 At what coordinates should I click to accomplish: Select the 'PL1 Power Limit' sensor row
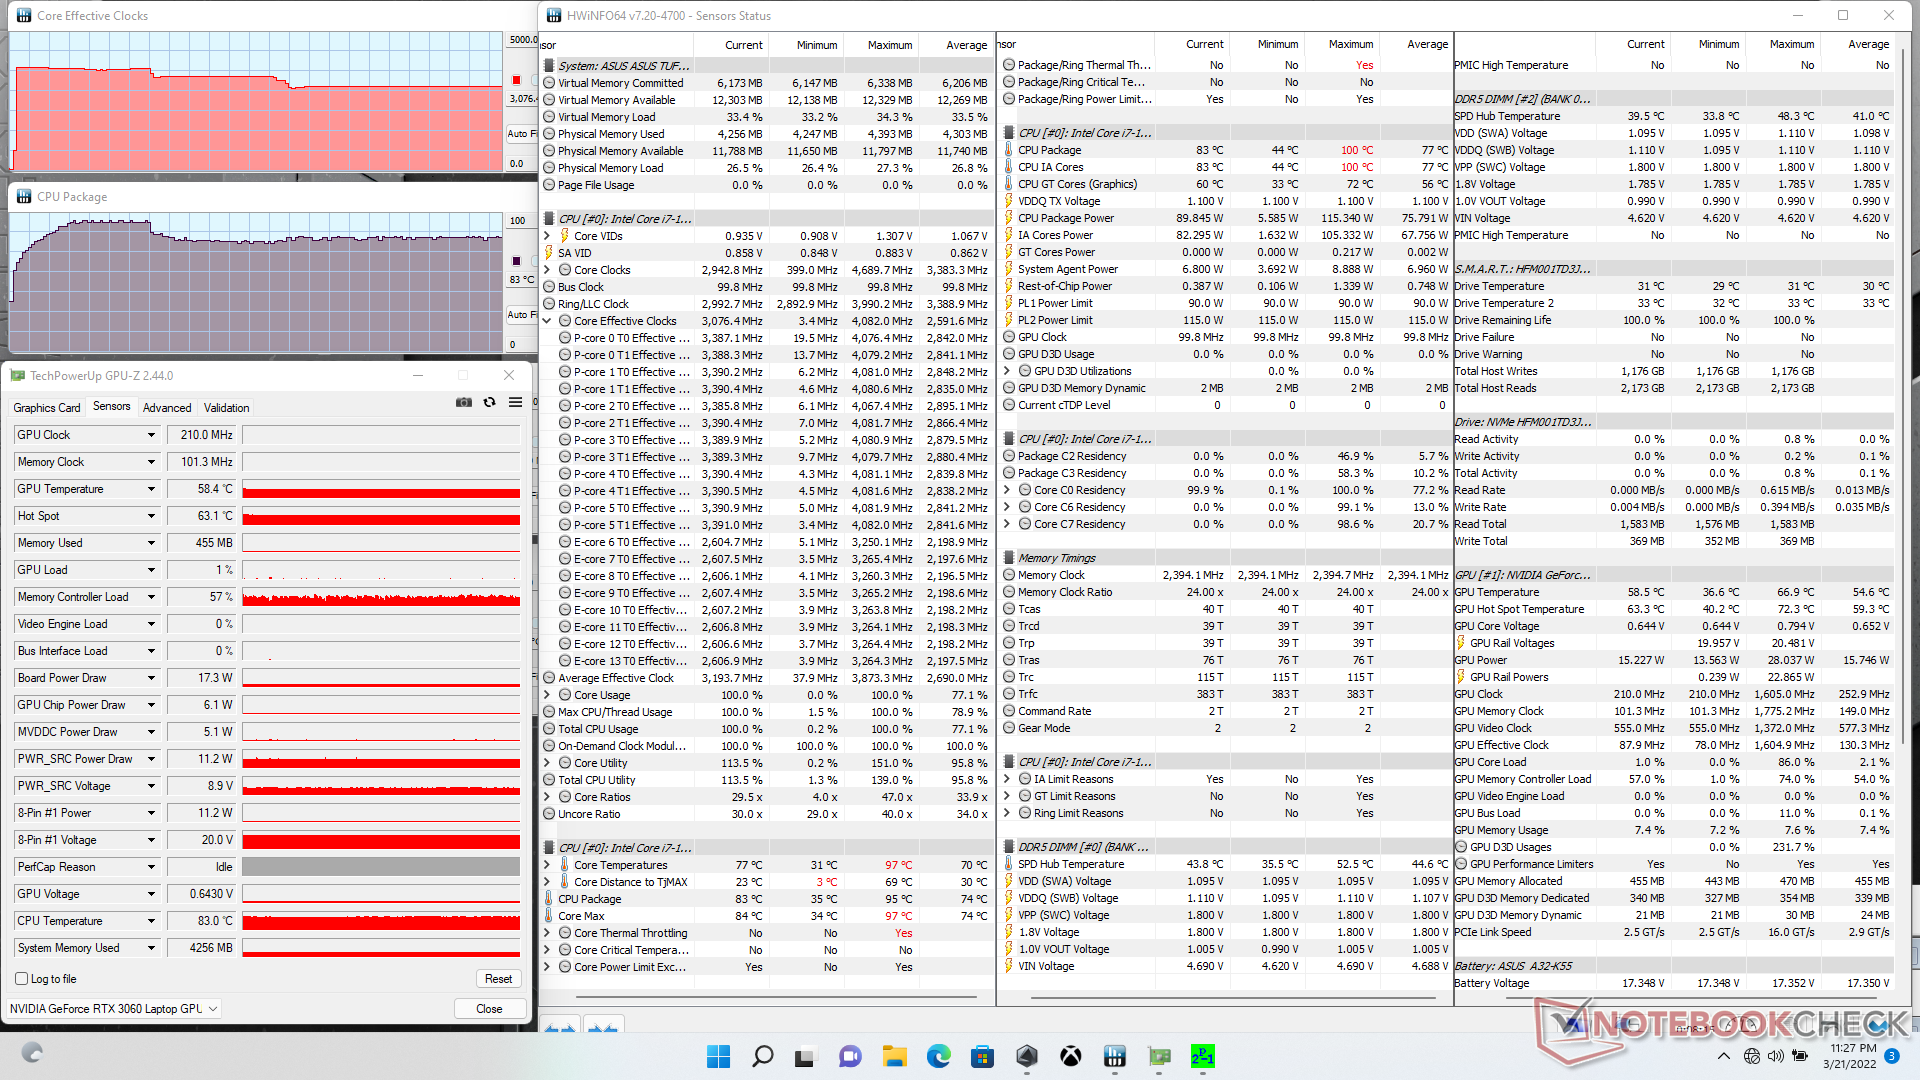1225,303
